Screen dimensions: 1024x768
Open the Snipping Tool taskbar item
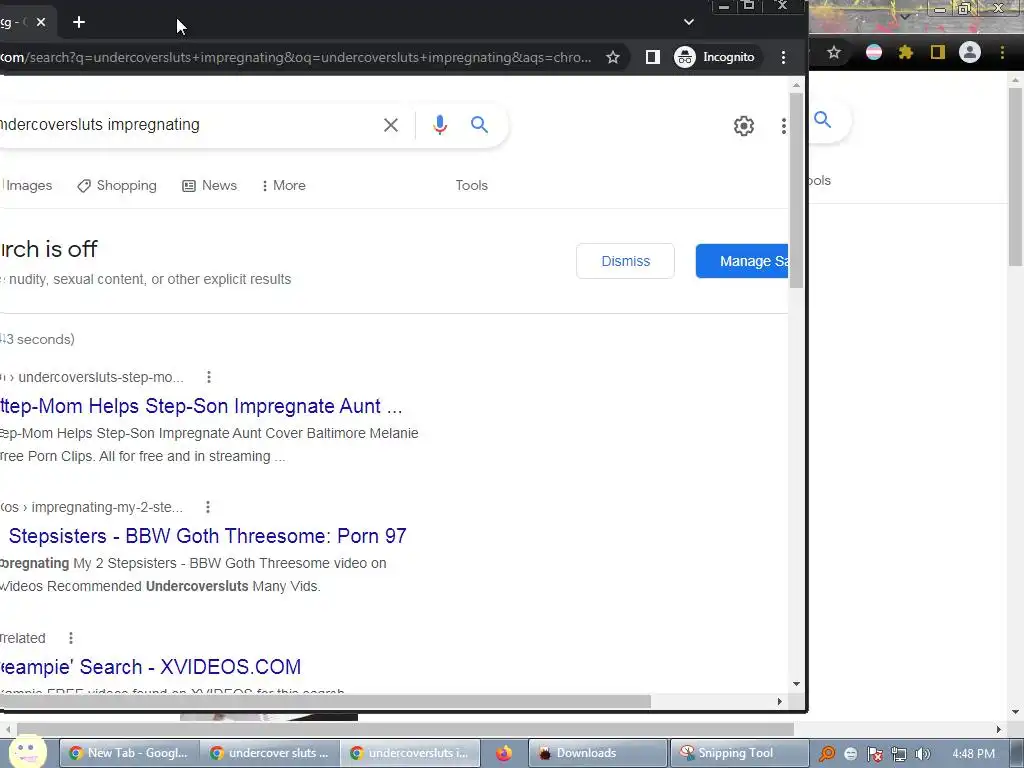tap(739, 753)
